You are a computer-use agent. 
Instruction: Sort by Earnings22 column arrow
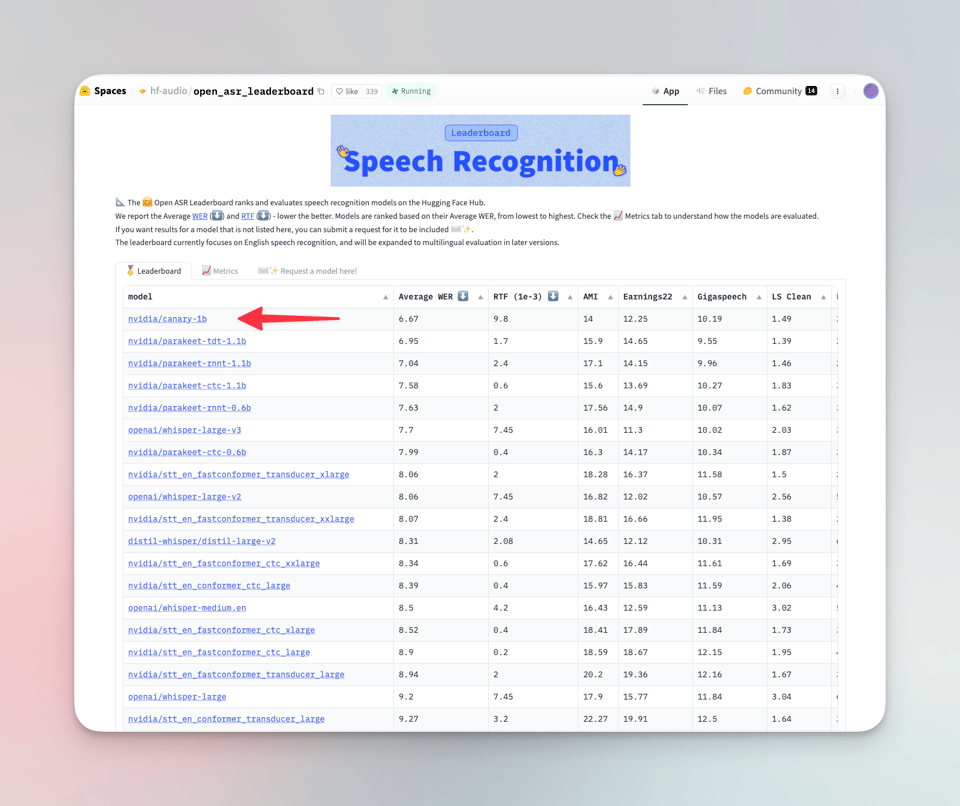click(x=684, y=297)
